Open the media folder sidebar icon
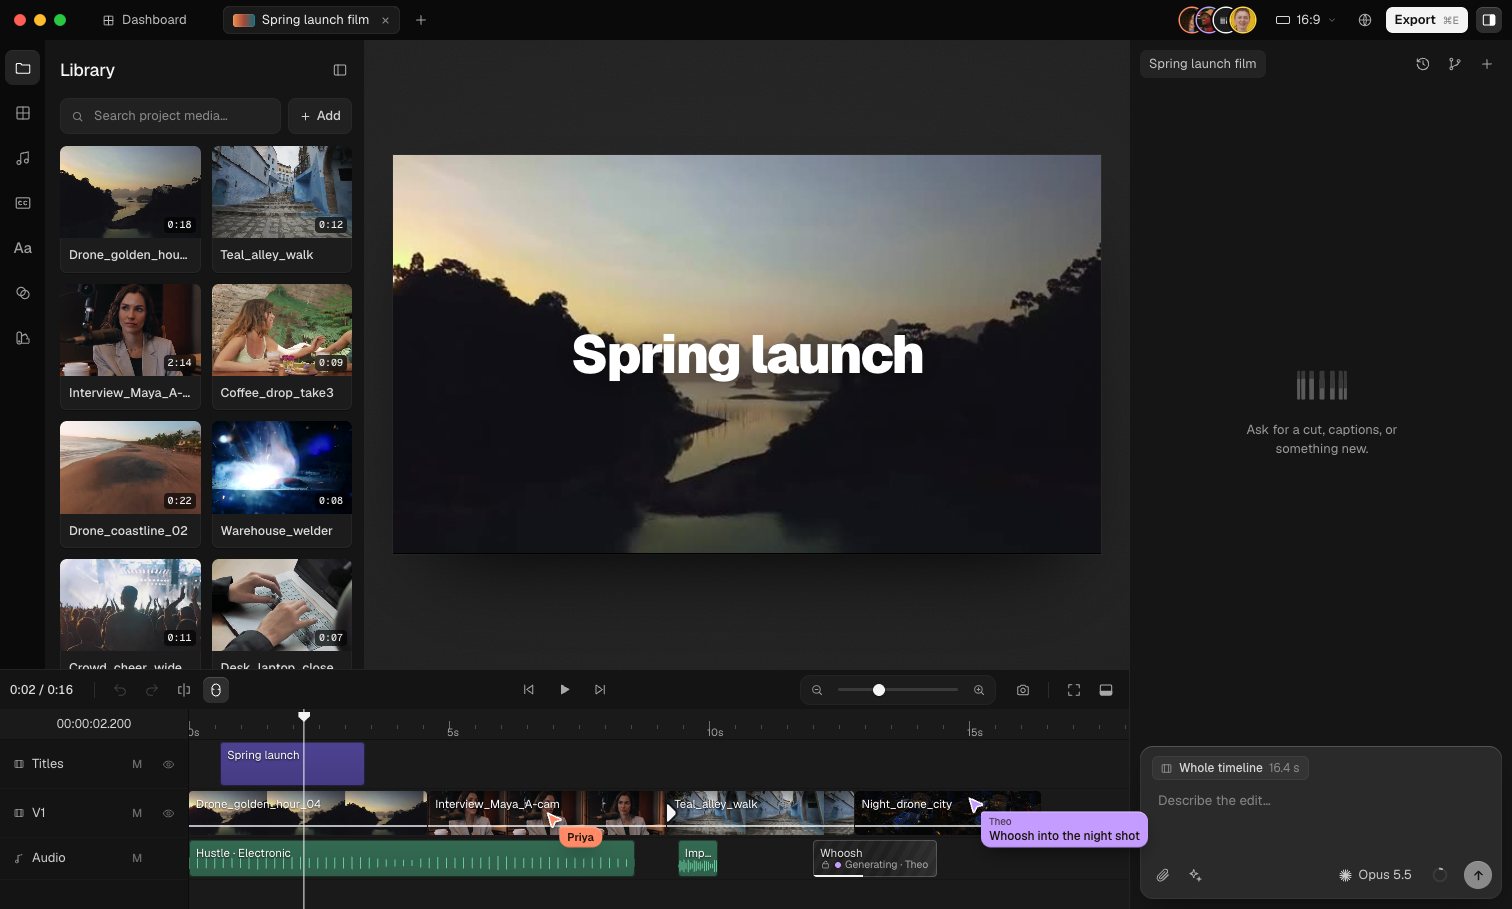This screenshot has width=1512, height=909. (22, 68)
